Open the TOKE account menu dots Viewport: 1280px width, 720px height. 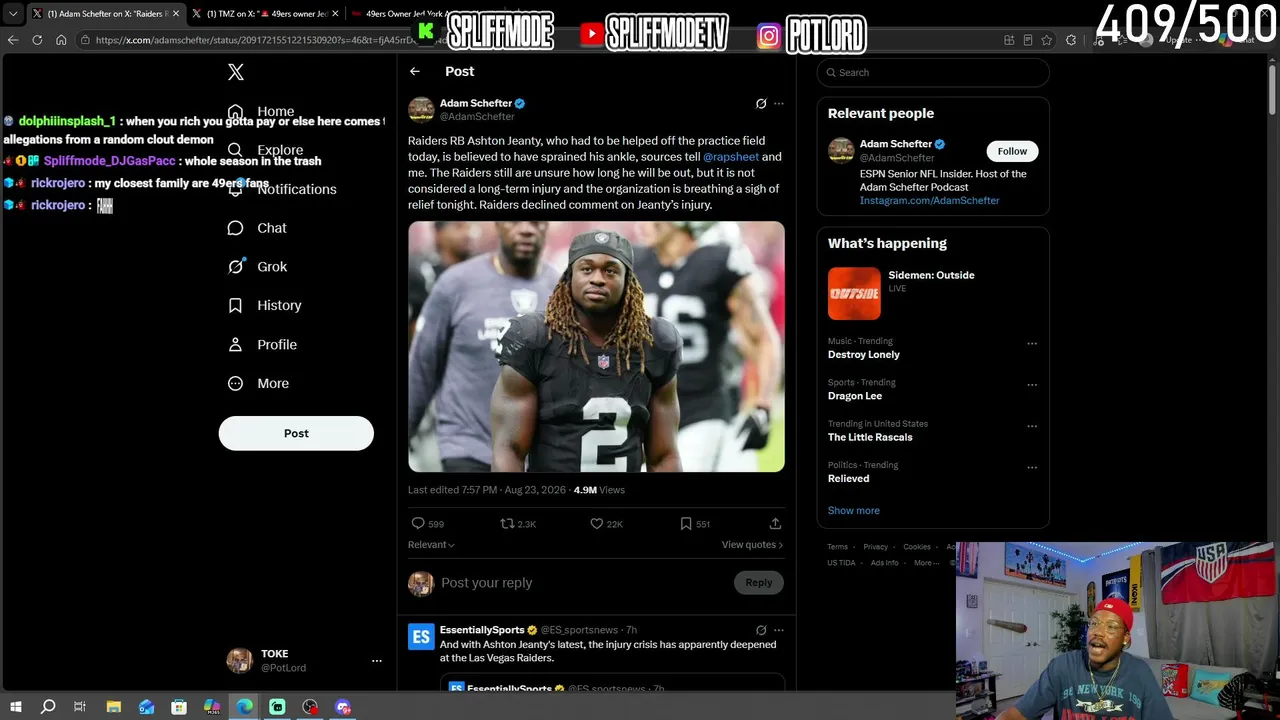point(377,661)
